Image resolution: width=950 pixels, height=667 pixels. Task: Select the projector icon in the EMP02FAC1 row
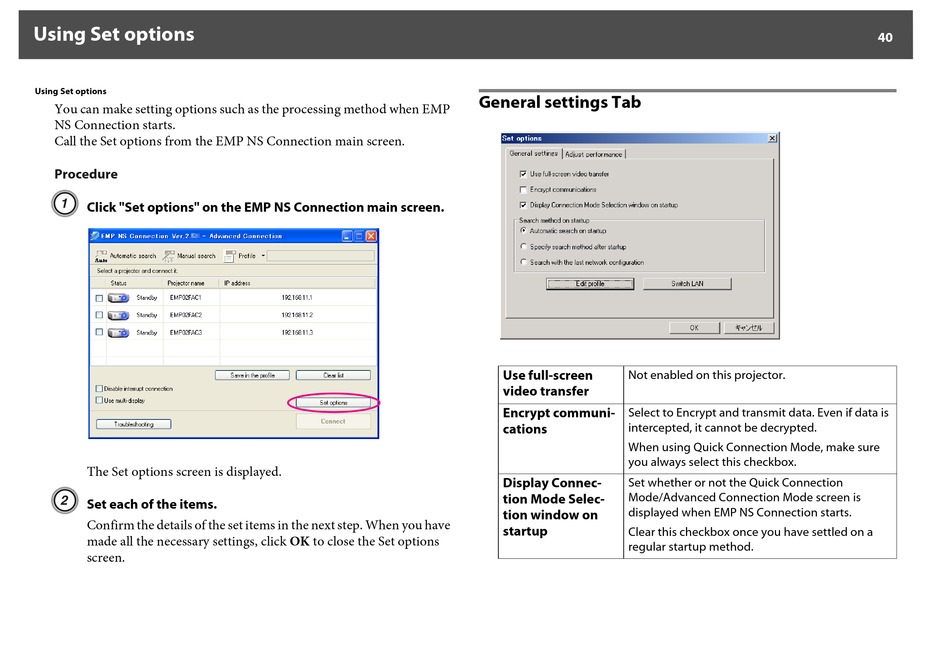coord(119,298)
